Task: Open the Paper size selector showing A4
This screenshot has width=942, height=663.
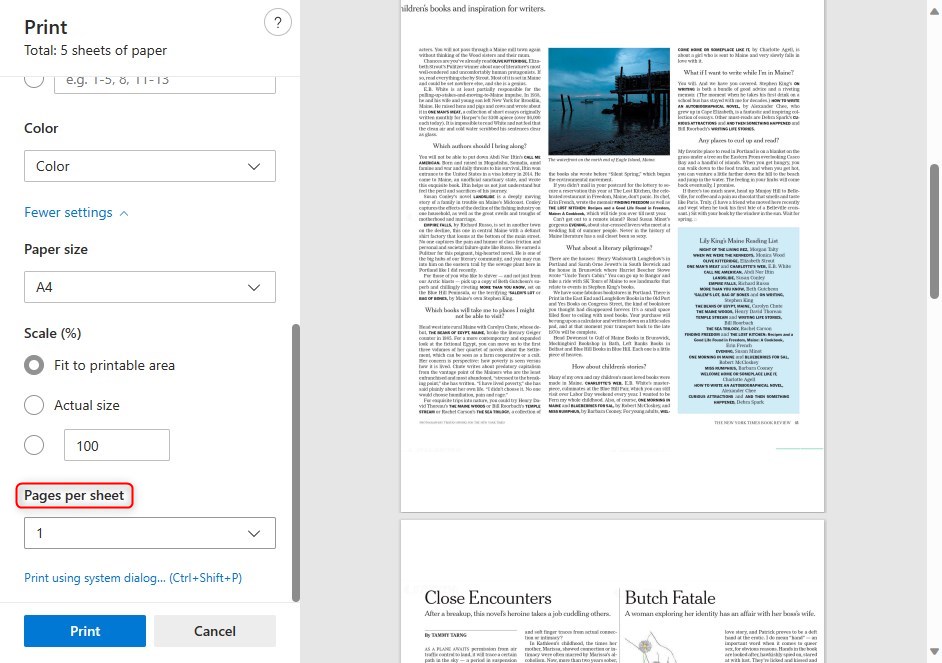Action: tap(149, 286)
